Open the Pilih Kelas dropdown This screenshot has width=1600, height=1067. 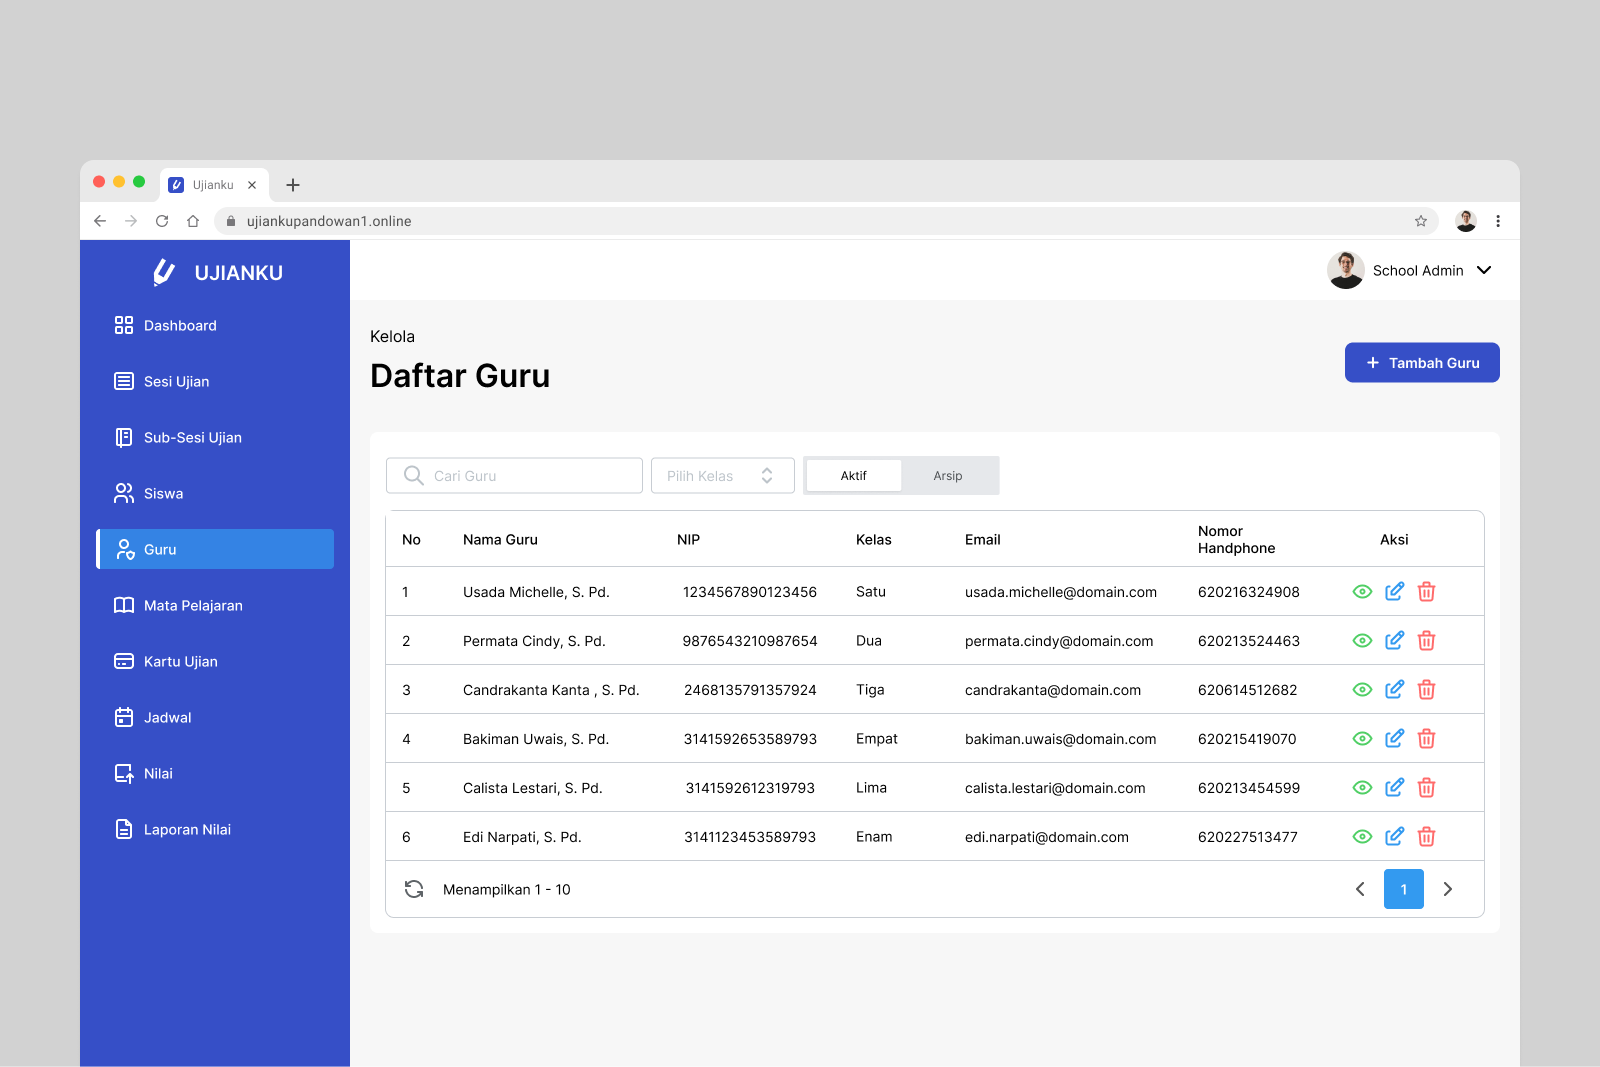tap(722, 476)
